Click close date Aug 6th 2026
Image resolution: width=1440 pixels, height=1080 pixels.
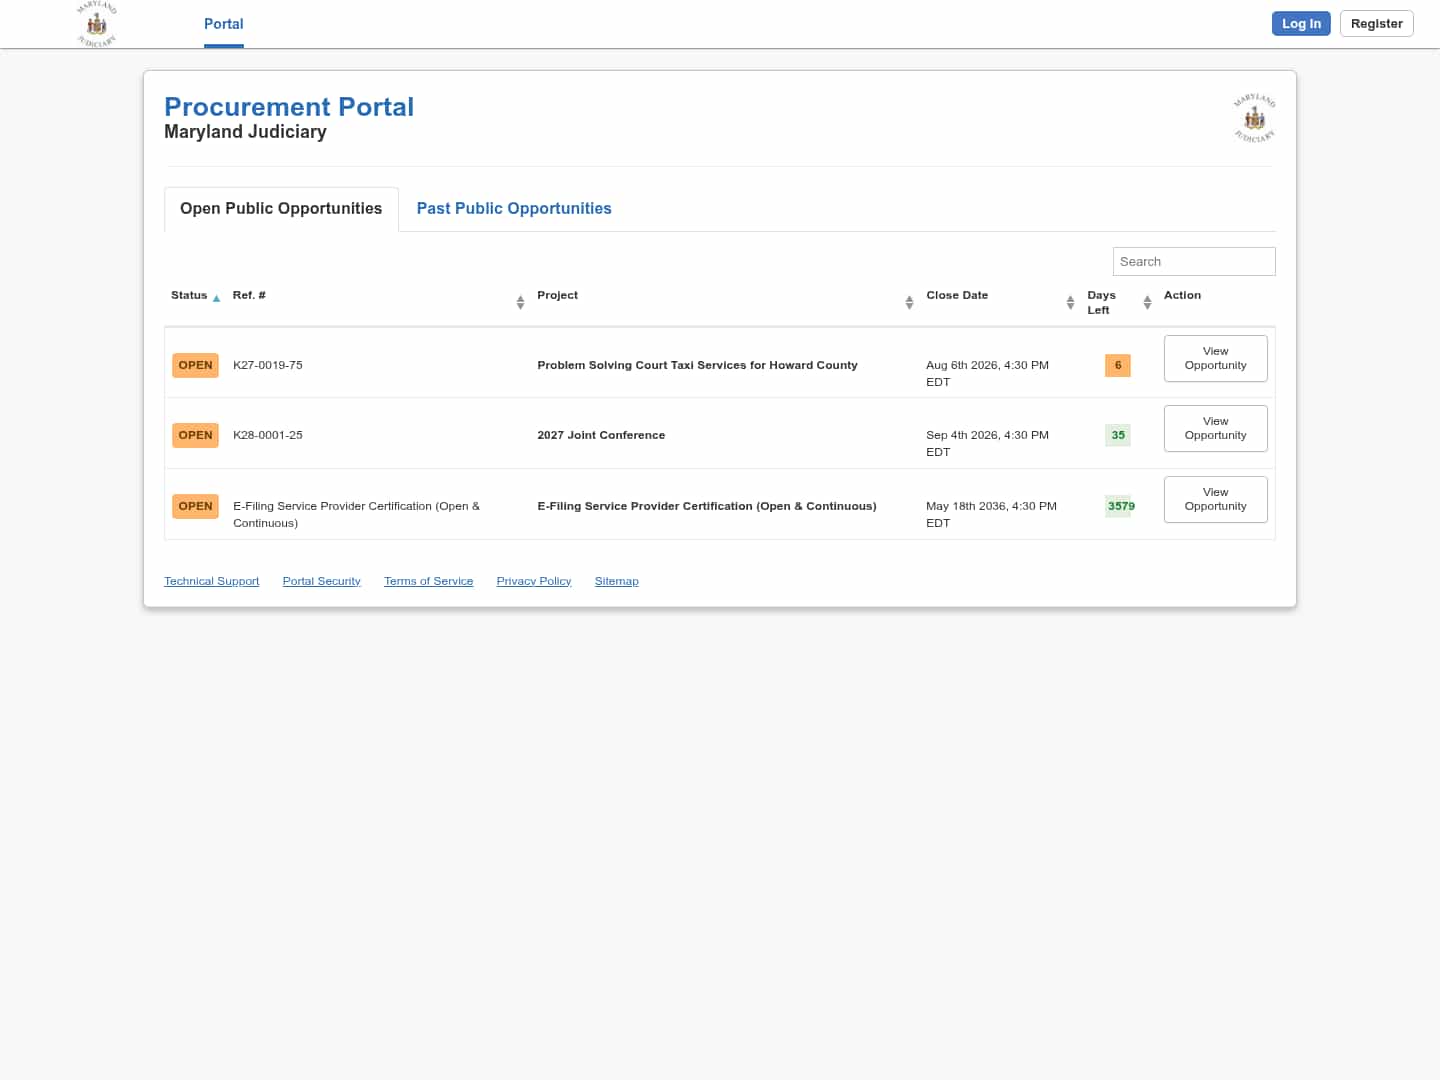click(987, 373)
